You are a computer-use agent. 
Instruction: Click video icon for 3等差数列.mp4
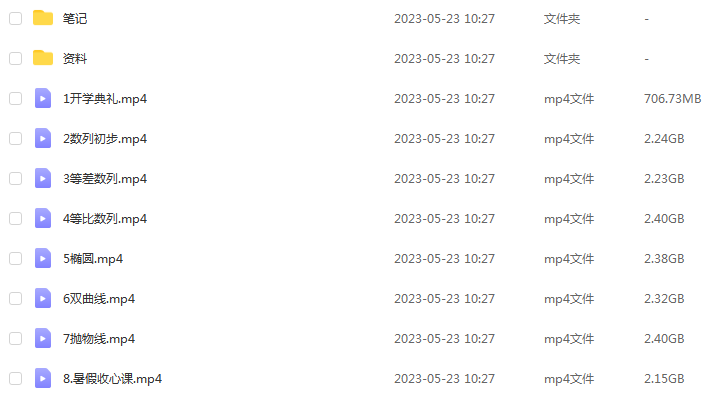(x=43, y=178)
